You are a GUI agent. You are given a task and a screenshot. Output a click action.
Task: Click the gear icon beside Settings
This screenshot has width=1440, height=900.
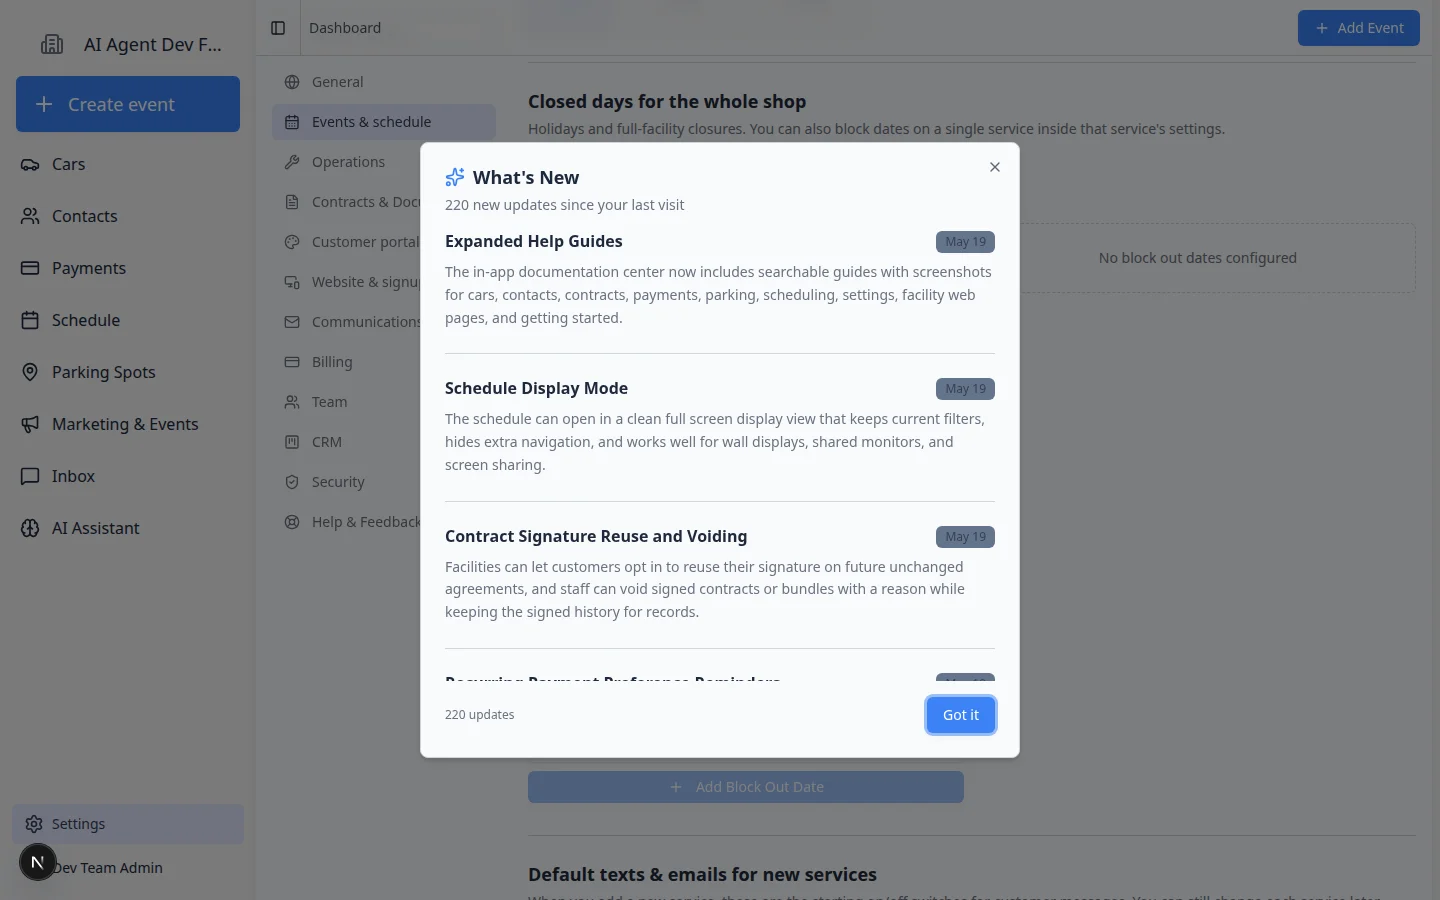34,824
